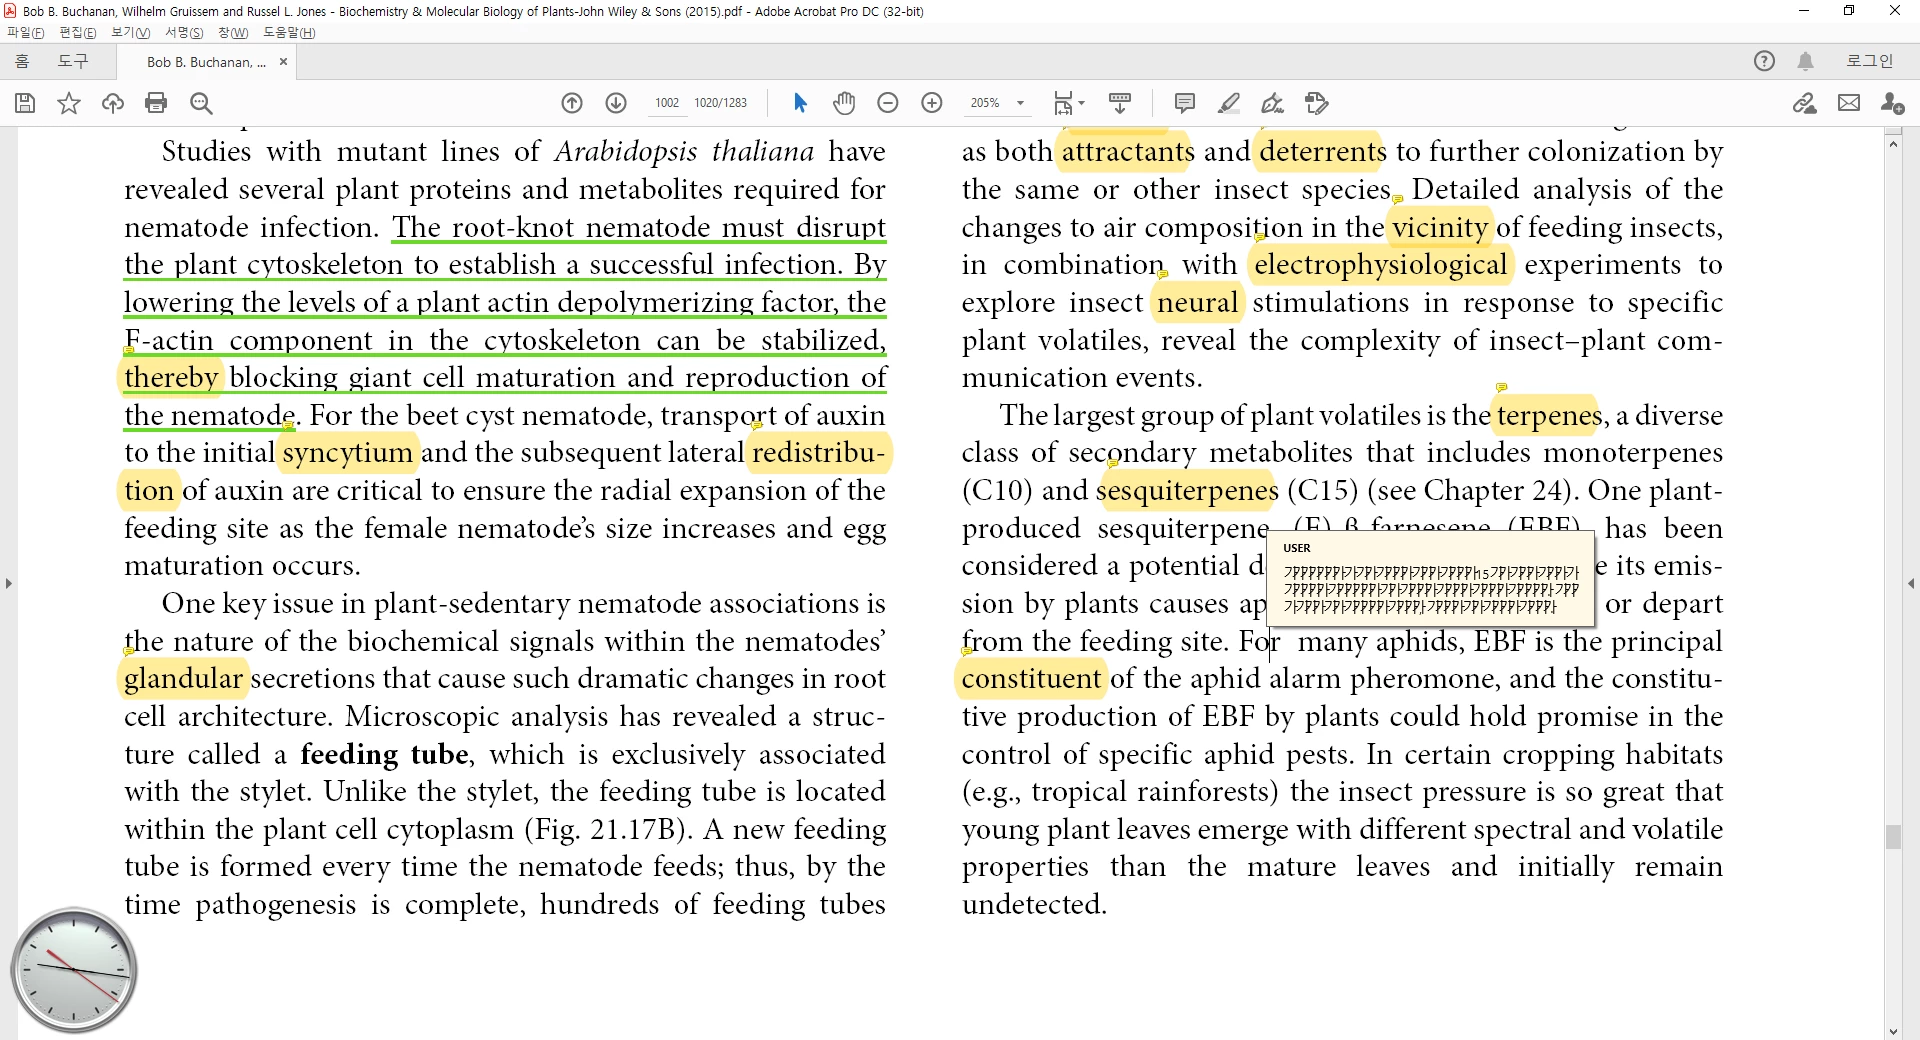Send the file by email icon
The height and width of the screenshot is (1040, 1920).
click(1849, 103)
